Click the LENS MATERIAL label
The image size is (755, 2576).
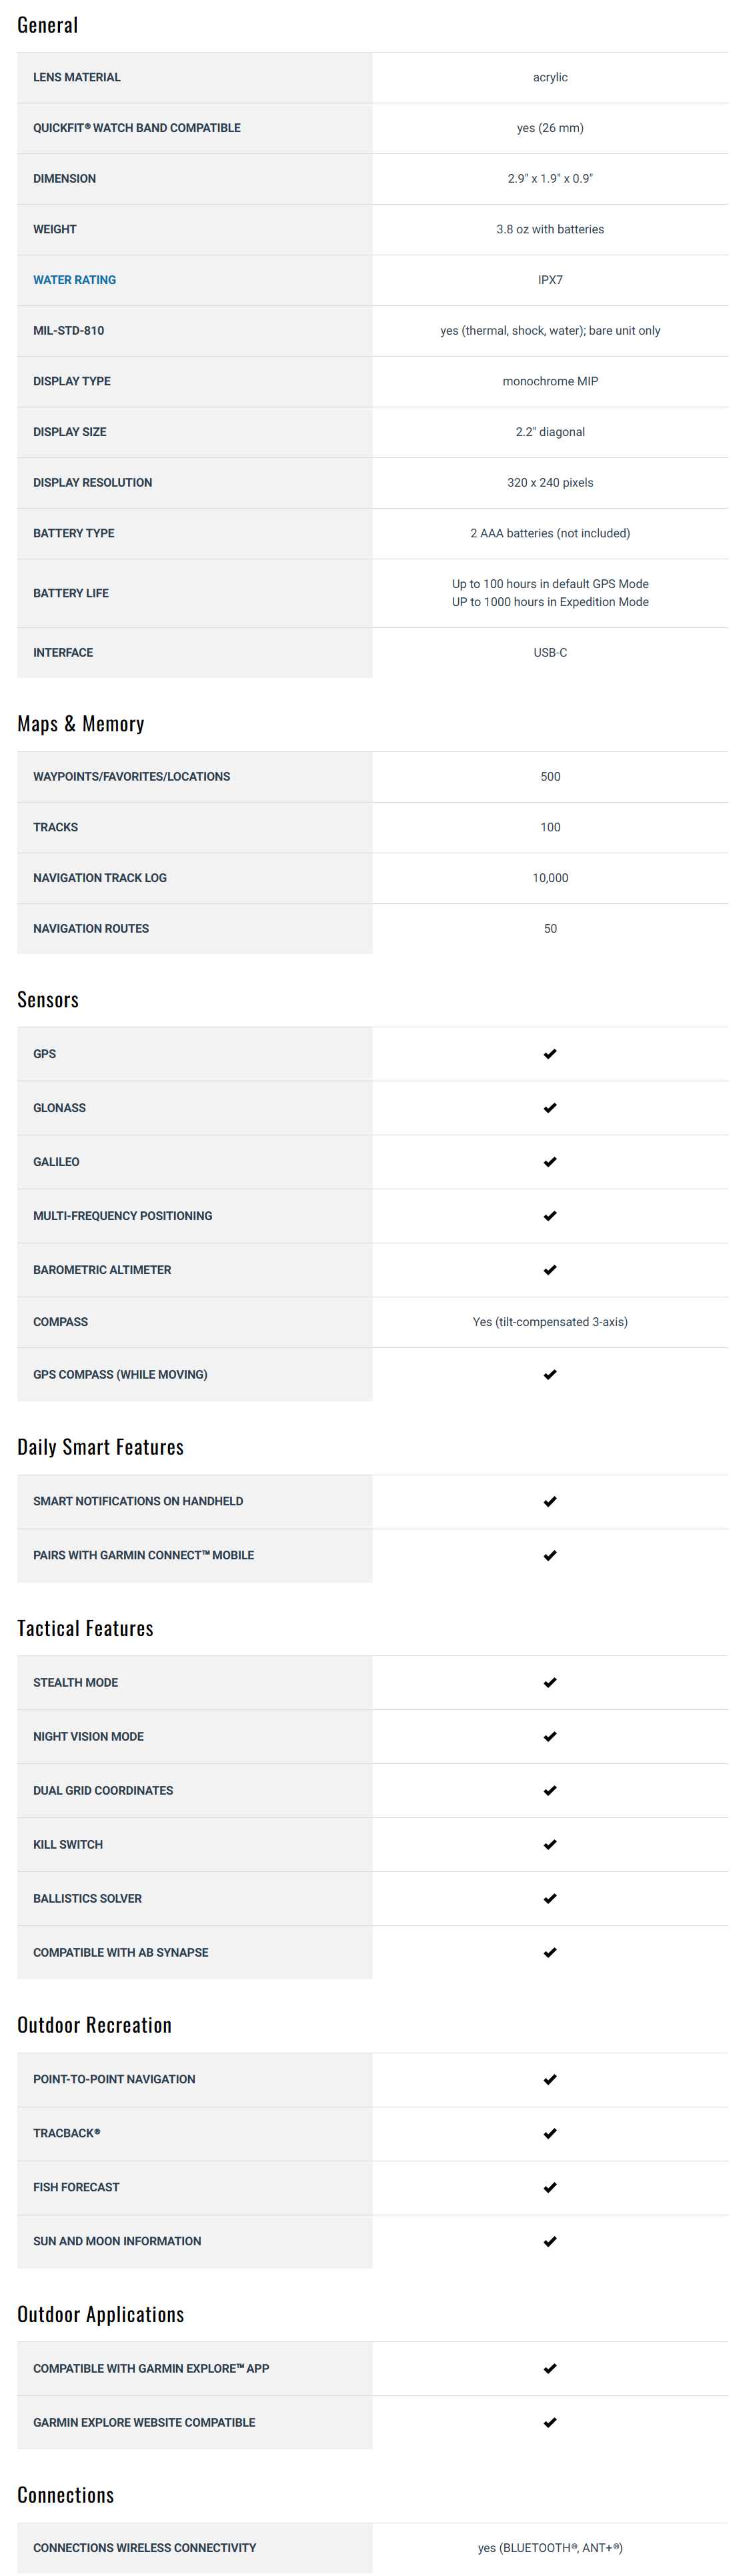point(76,77)
